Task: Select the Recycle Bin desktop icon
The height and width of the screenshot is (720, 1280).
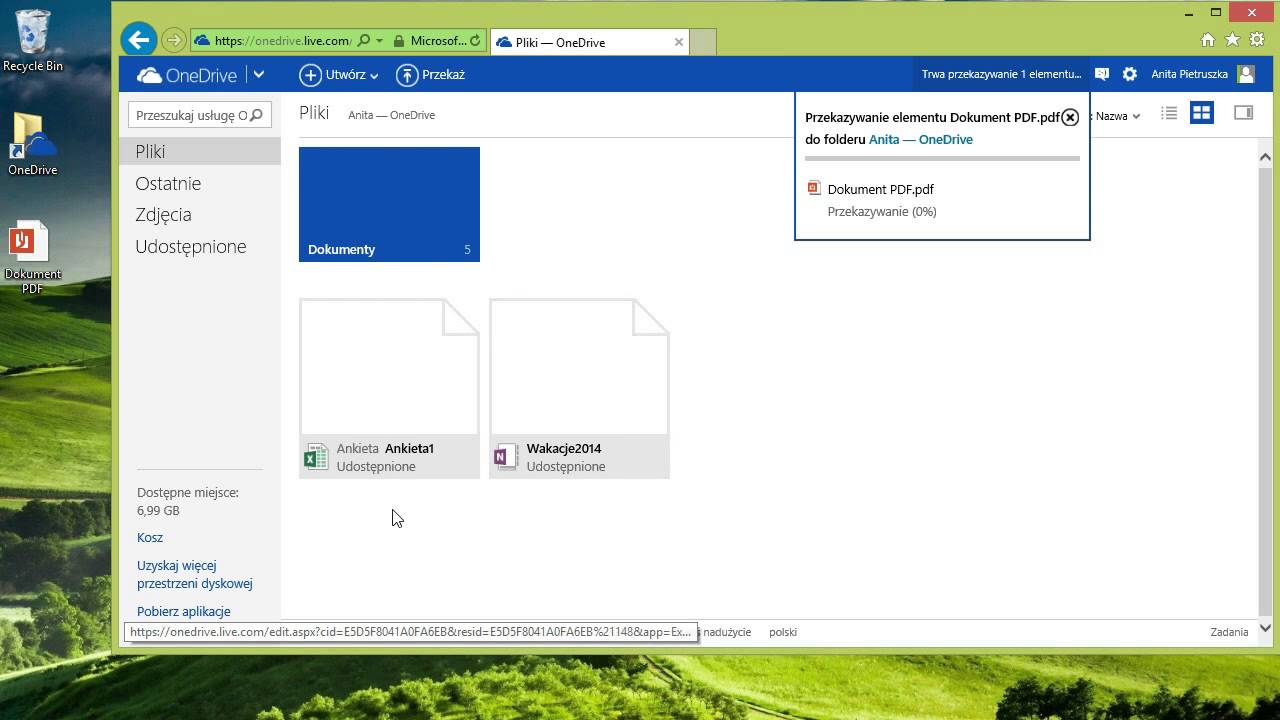Action: [33, 42]
